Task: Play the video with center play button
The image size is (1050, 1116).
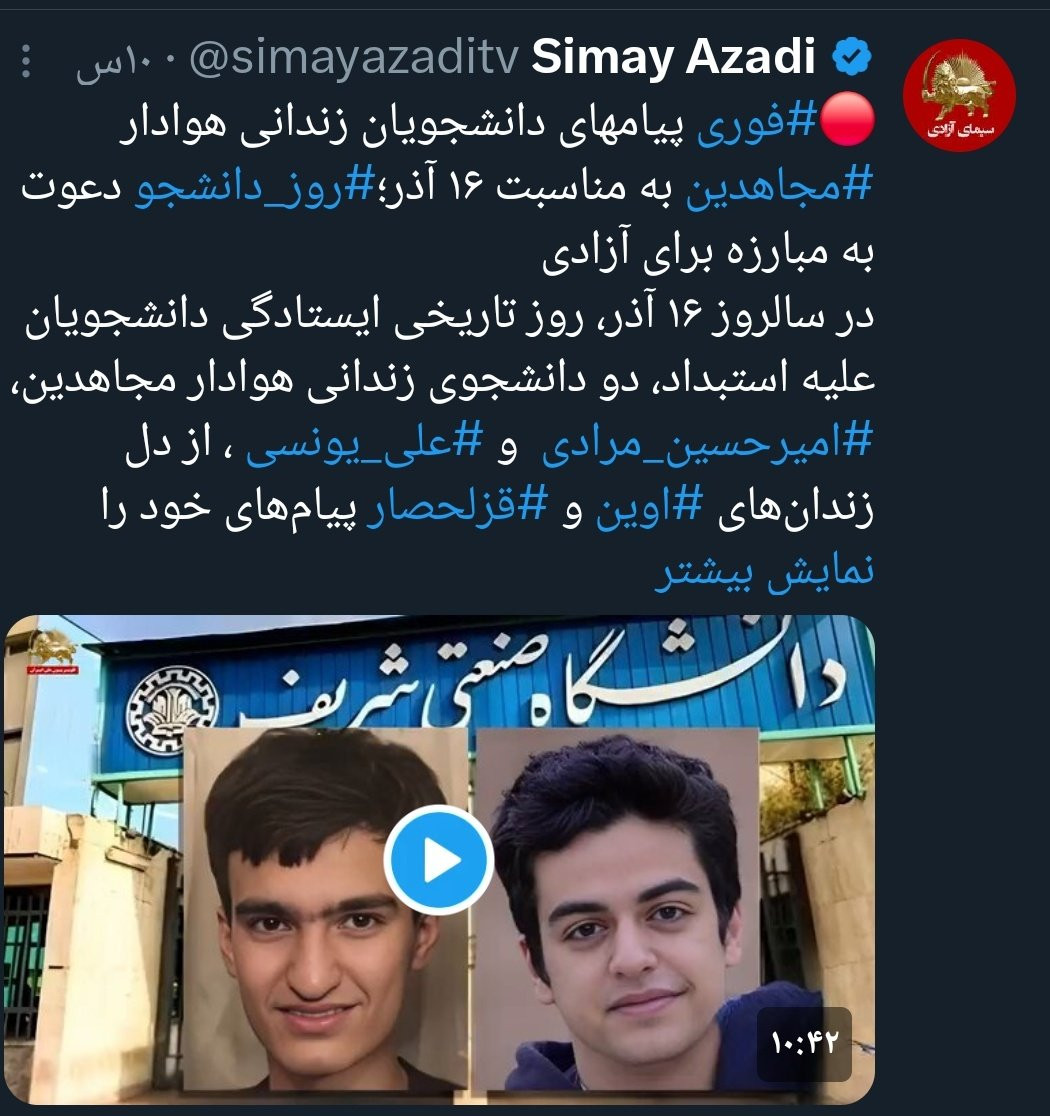Action: click(x=439, y=860)
